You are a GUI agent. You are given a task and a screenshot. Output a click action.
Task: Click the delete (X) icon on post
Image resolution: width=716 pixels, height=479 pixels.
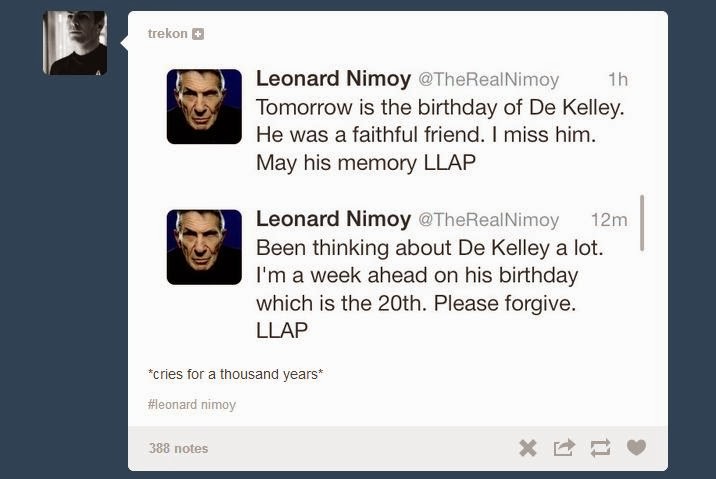(528, 448)
